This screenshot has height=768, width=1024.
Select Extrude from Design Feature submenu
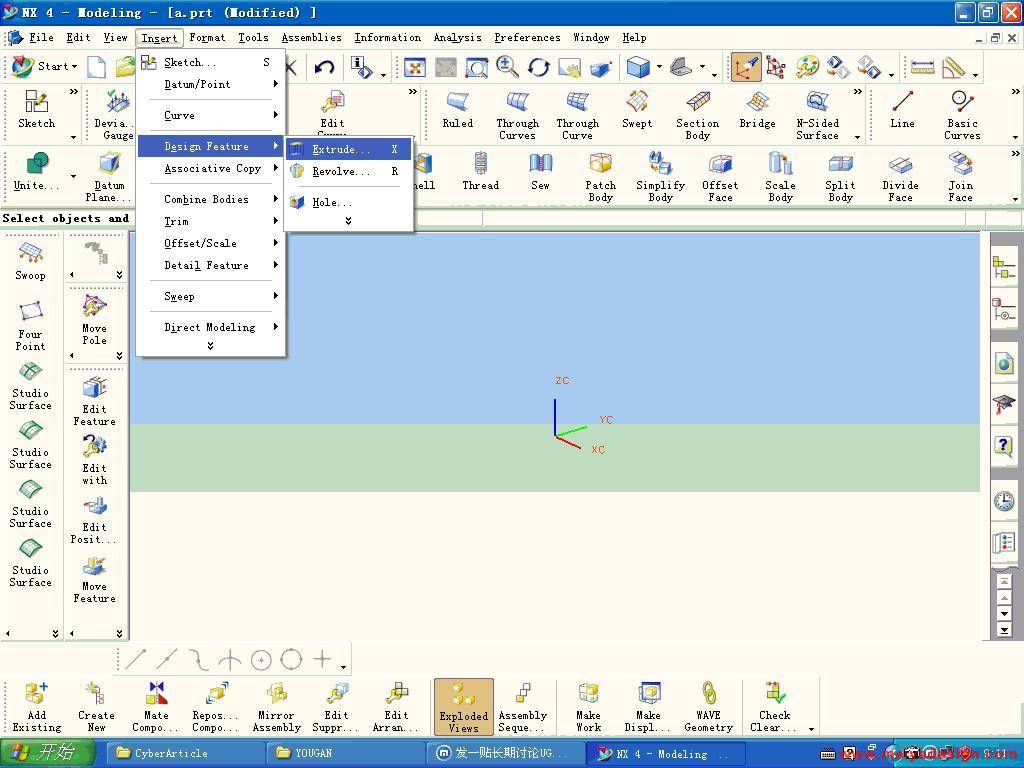(348, 150)
